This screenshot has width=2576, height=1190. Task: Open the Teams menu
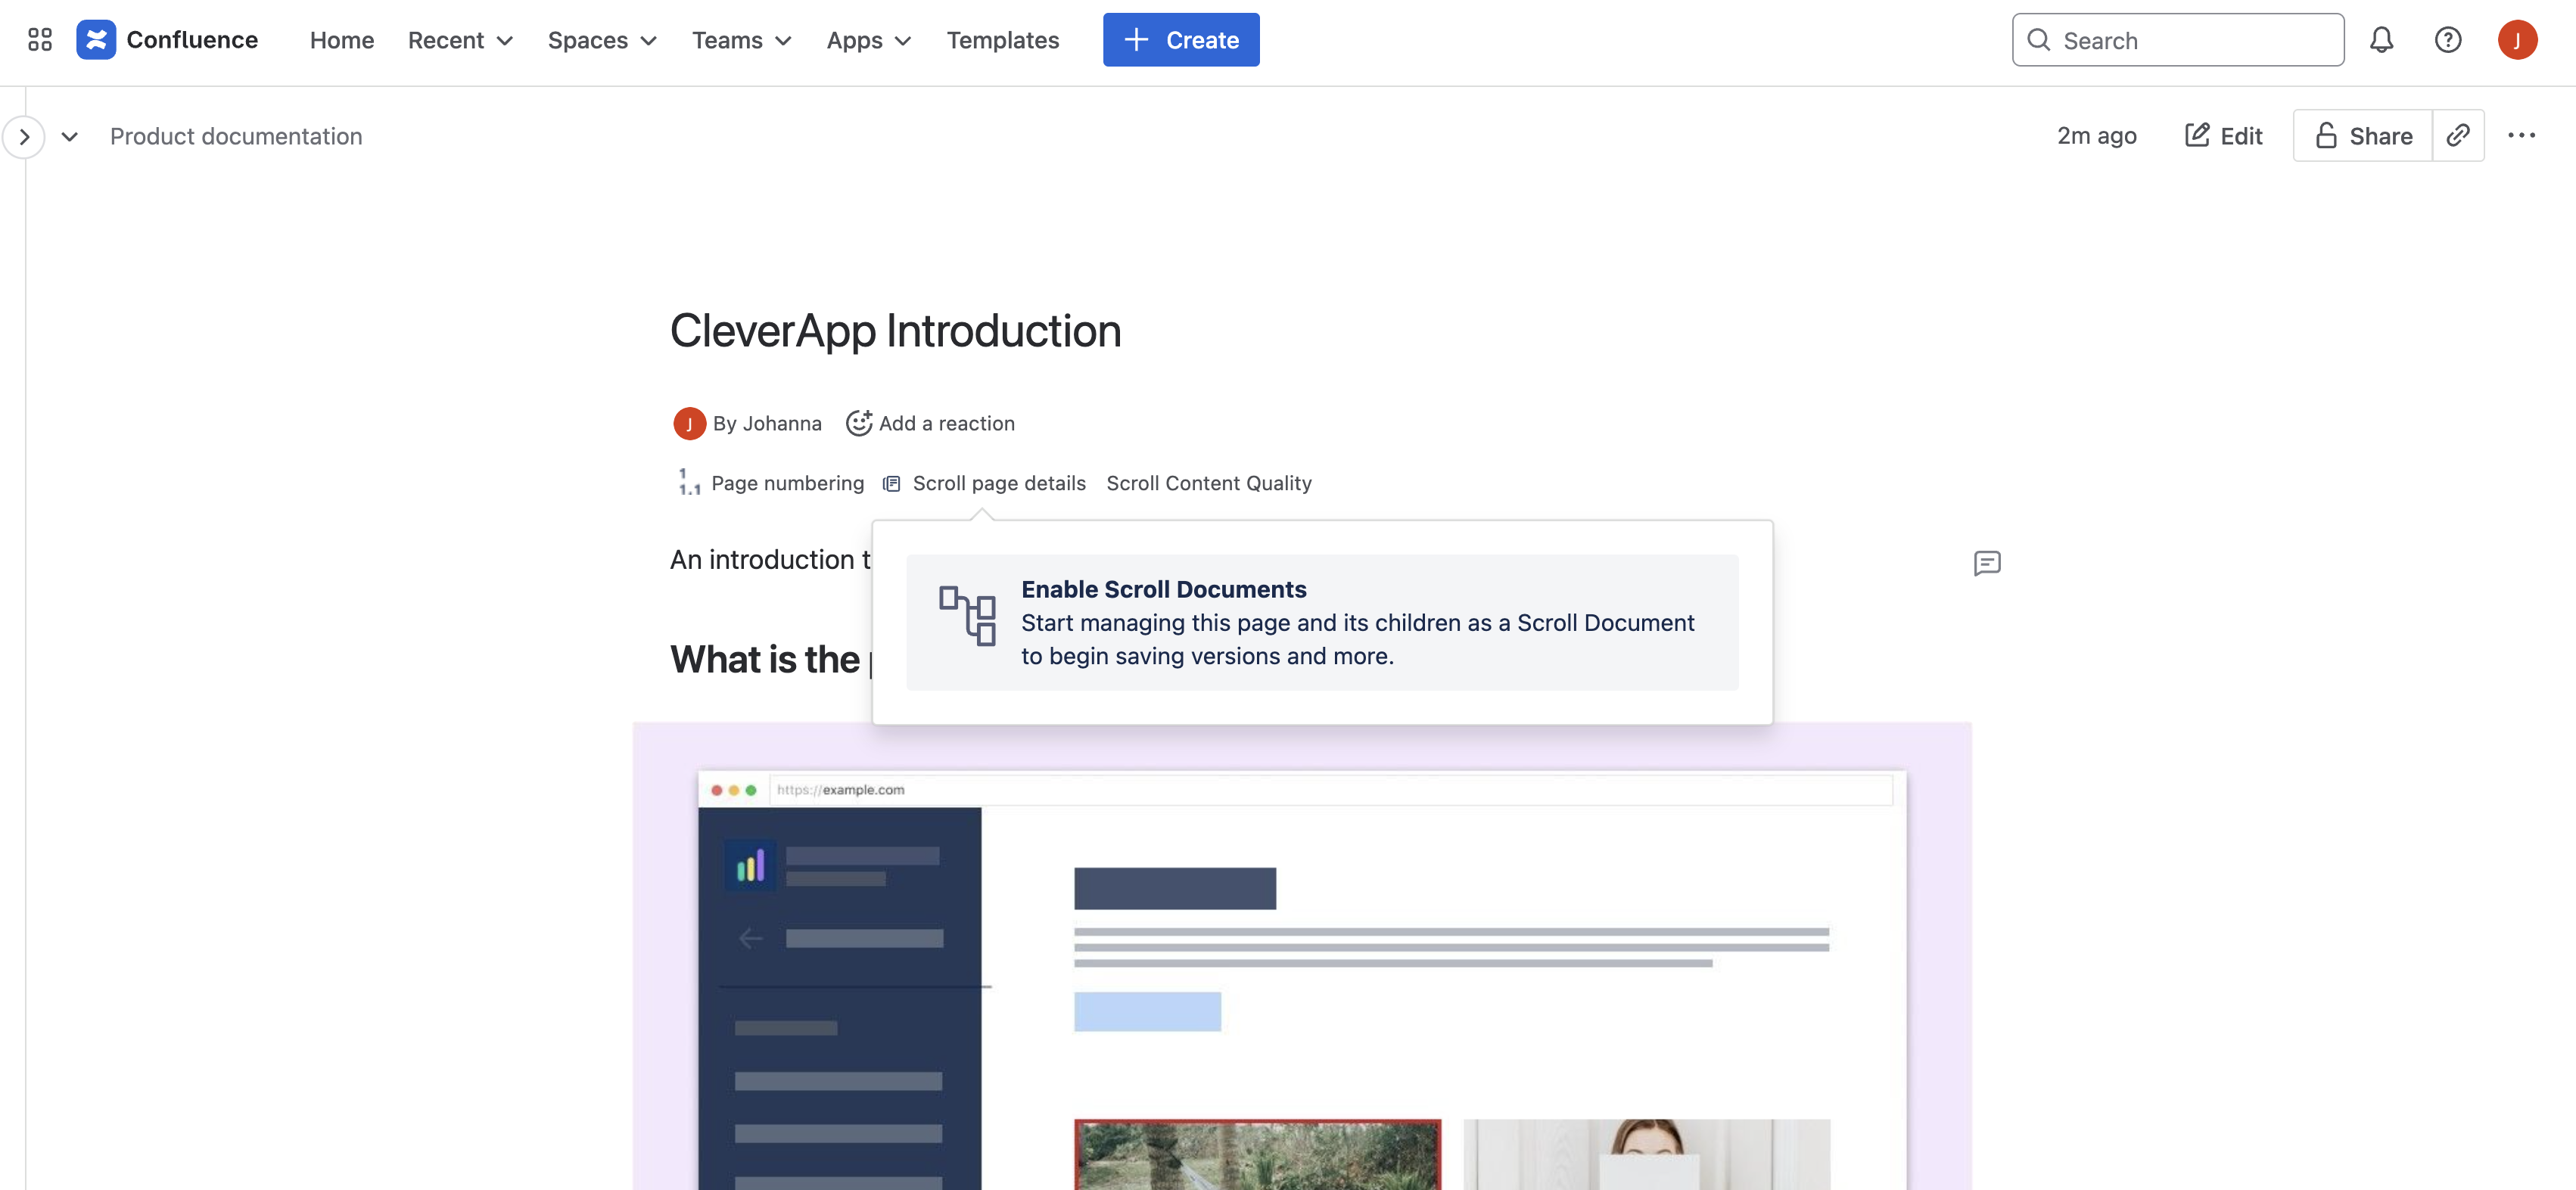tap(741, 40)
